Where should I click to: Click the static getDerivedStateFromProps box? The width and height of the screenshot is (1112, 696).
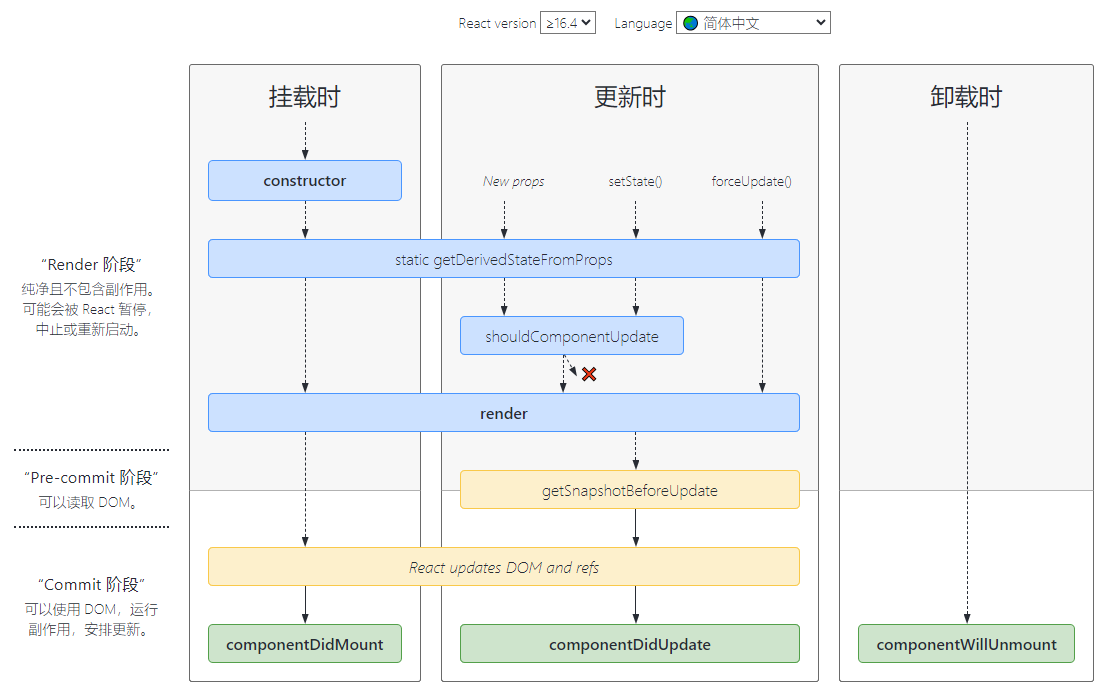(x=503, y=259)
